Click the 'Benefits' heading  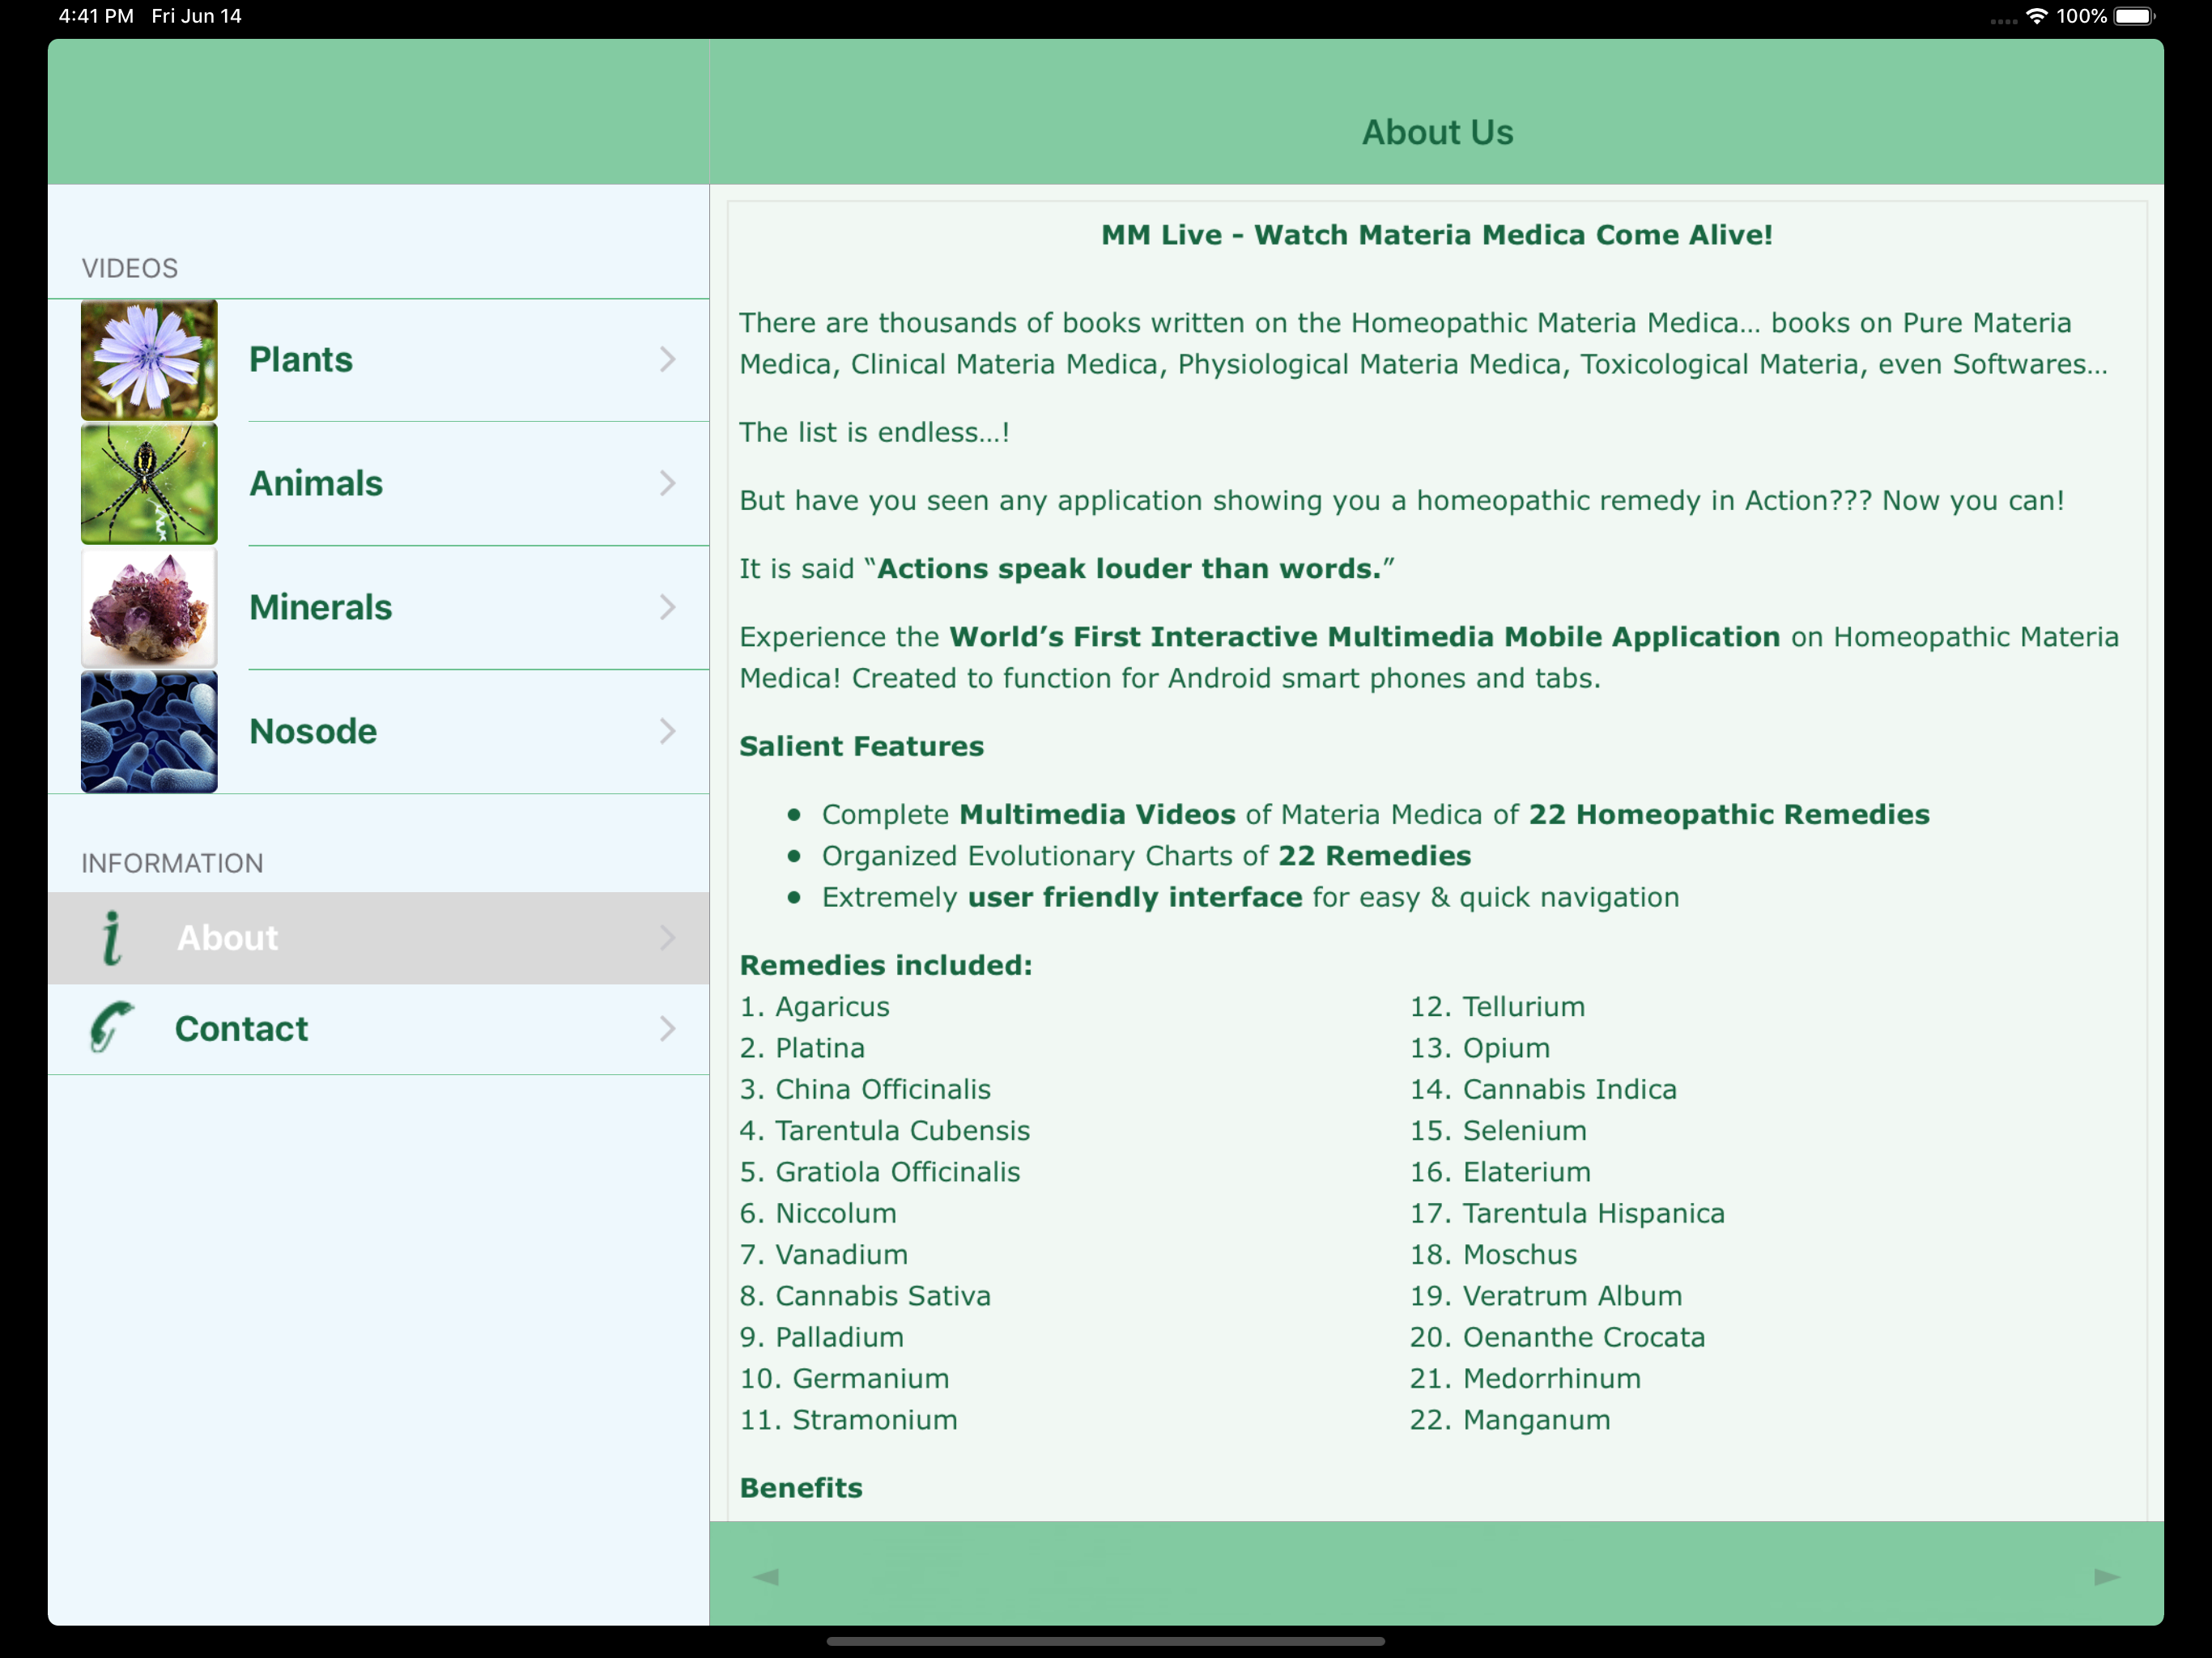pyautogui.click(x=801, y=1489)
